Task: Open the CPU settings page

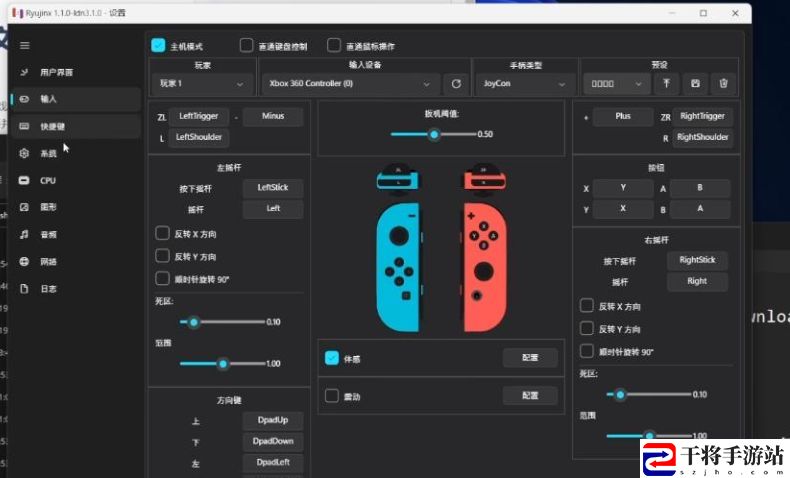Action: (x=76, y=180)
